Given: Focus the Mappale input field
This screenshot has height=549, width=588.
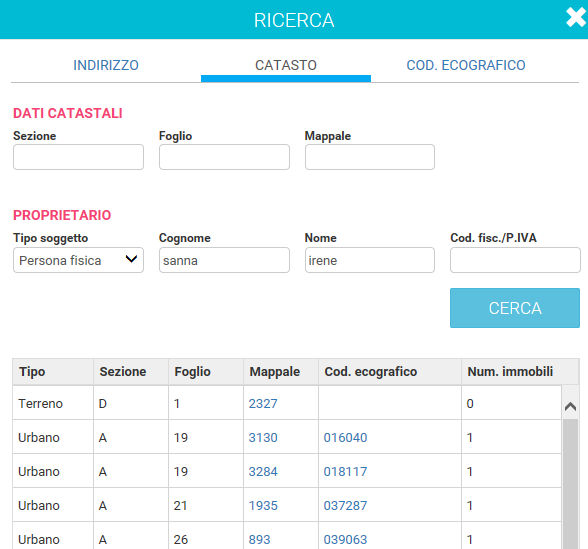Looking at the screenshot, I should click(x=370, y=157).
